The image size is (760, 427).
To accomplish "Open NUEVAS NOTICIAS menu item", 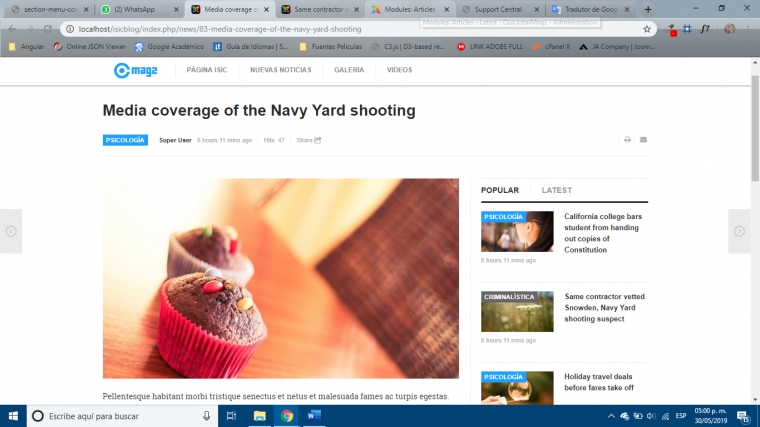I will click(281, 70).
